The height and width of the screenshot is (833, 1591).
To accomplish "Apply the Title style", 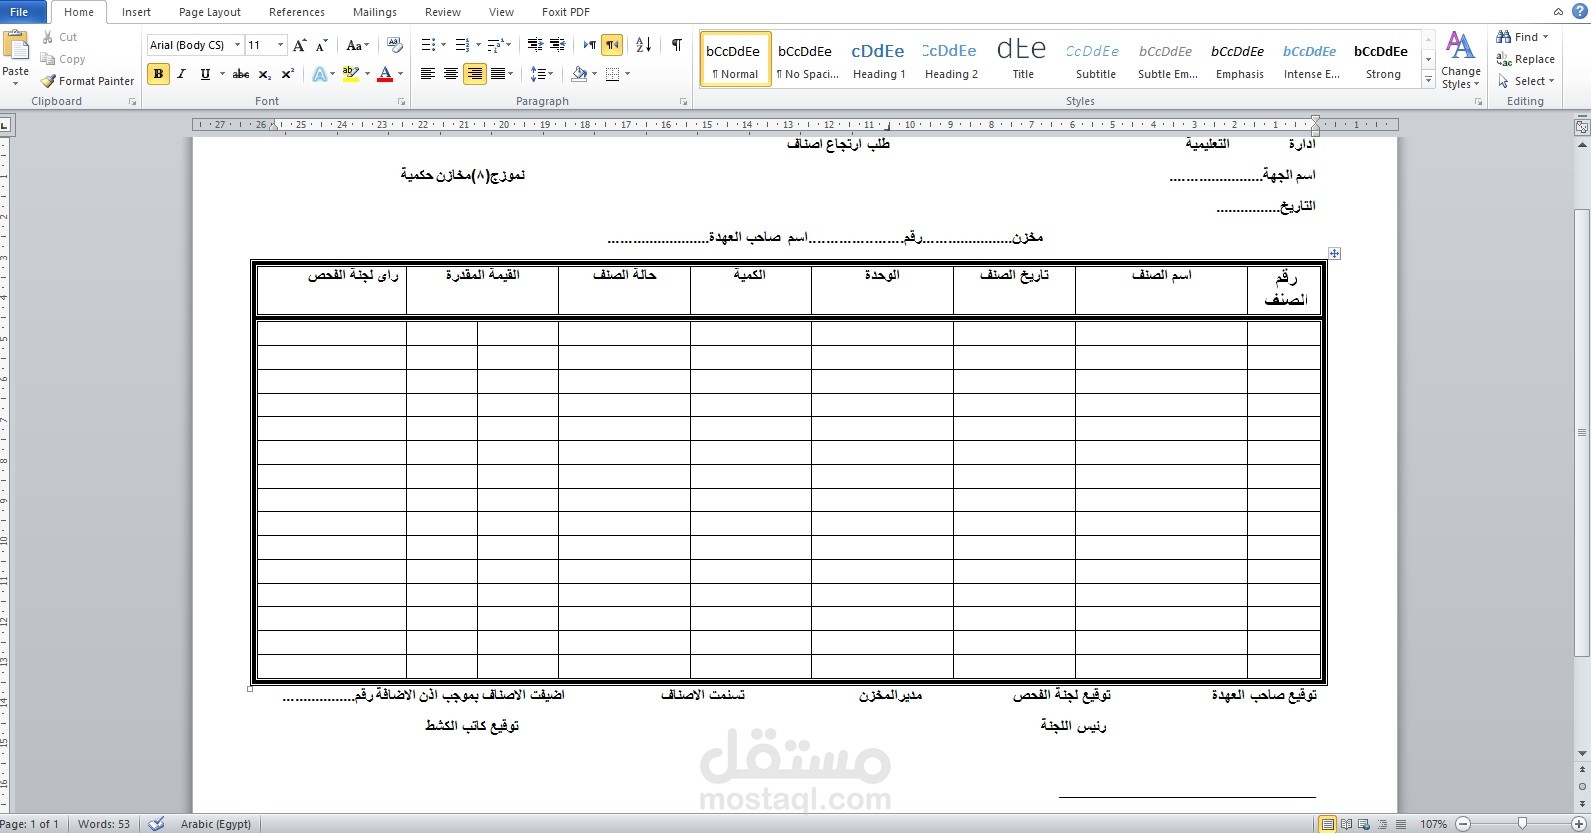I will point(1022,60).
